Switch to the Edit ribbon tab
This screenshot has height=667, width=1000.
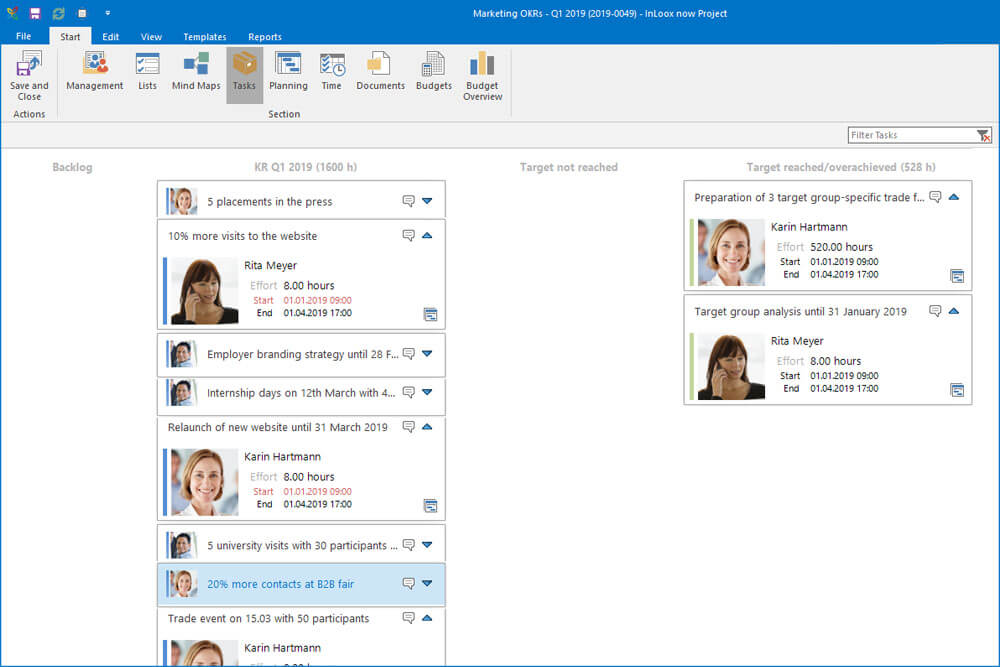110,36
